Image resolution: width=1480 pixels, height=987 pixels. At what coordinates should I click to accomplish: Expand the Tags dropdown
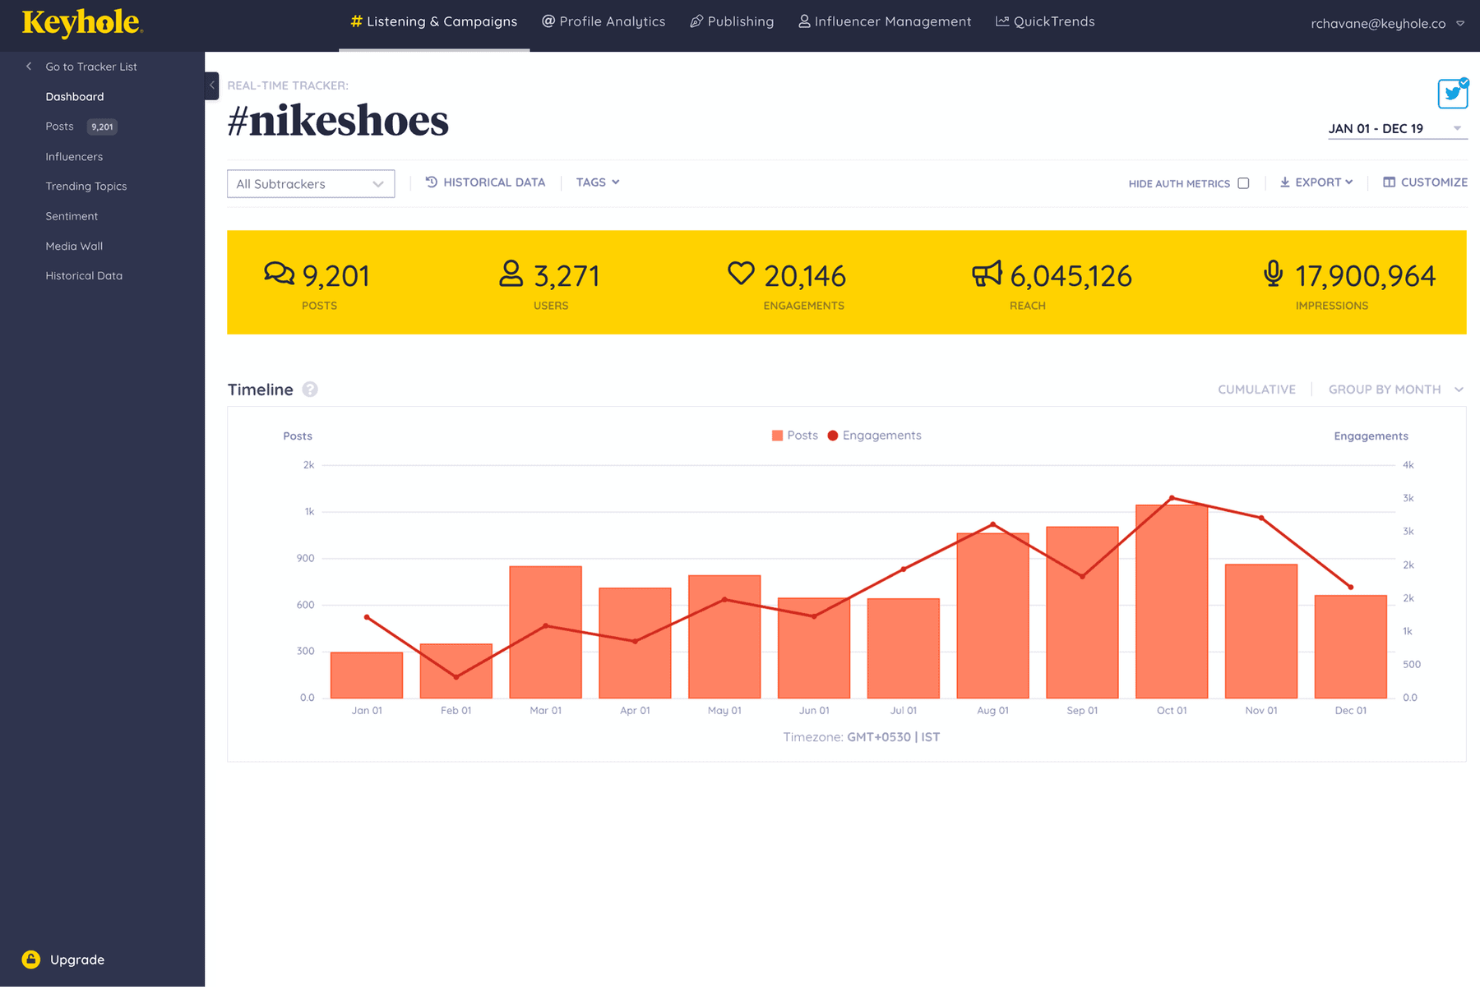pyautogui.click(x=597, y=182)
